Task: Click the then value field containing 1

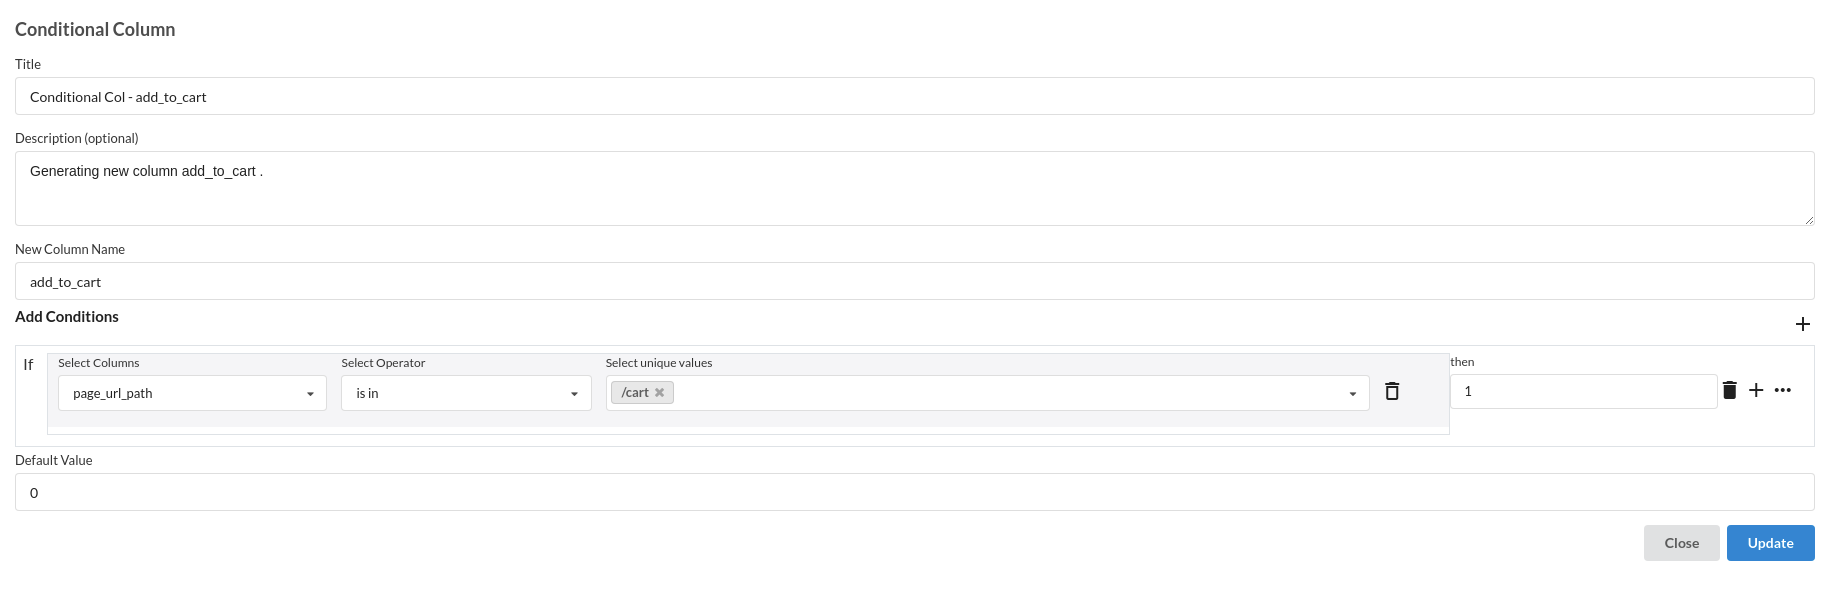Action: click(x=1583, y=391)
